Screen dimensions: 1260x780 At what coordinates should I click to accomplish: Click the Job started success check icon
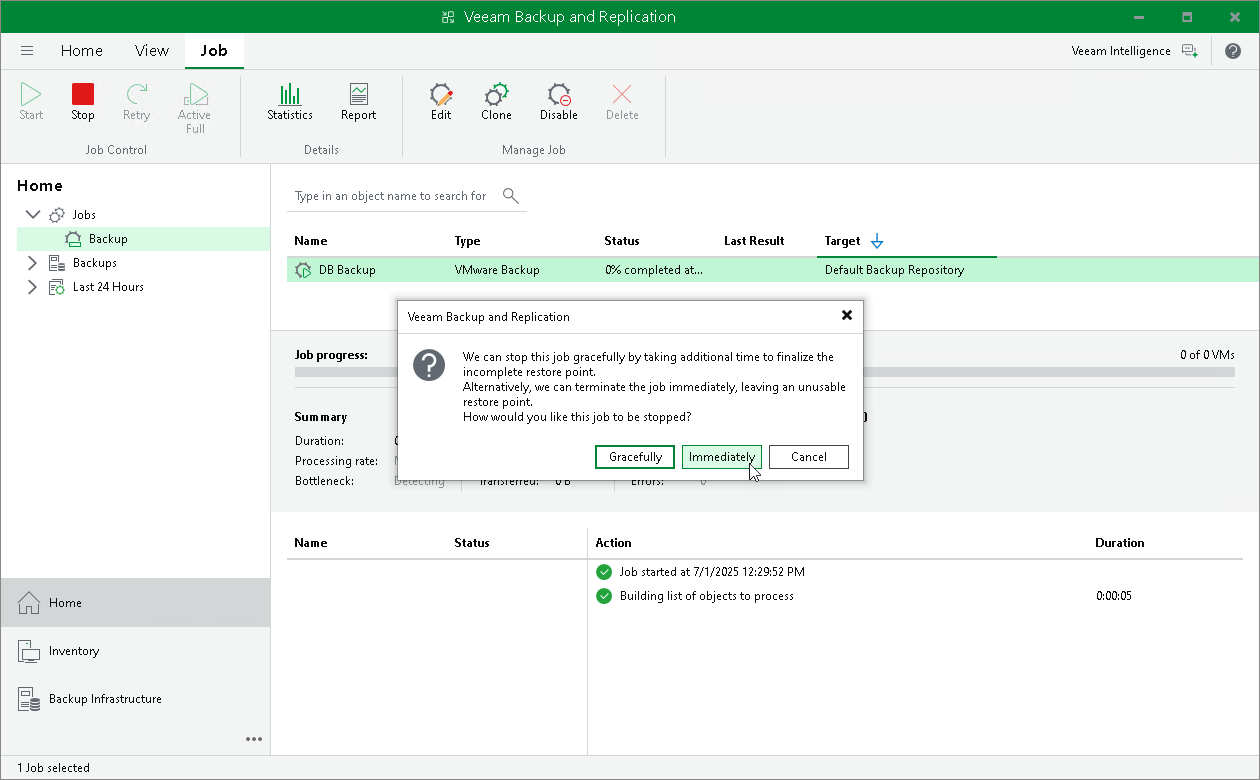(x=603, y=572)
